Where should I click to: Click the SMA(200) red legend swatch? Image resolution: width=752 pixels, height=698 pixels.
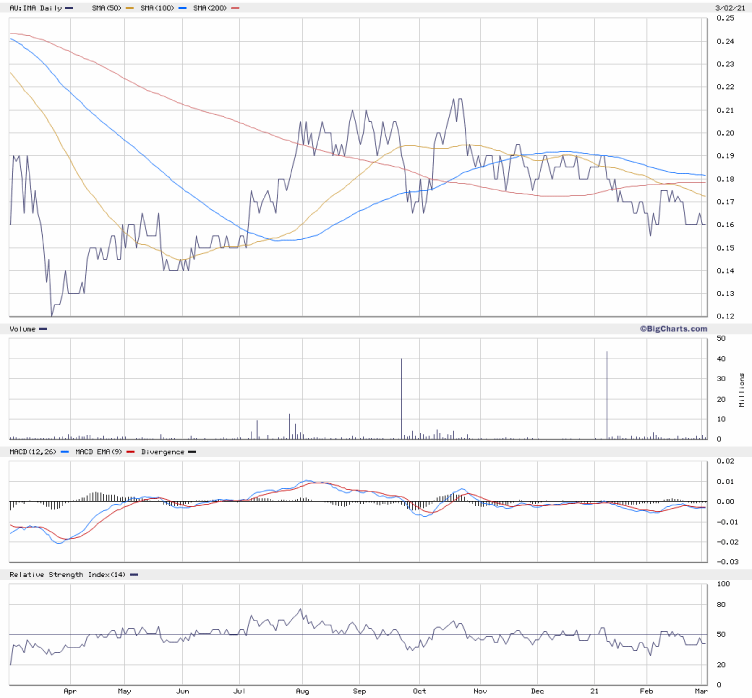pos(235,8)
